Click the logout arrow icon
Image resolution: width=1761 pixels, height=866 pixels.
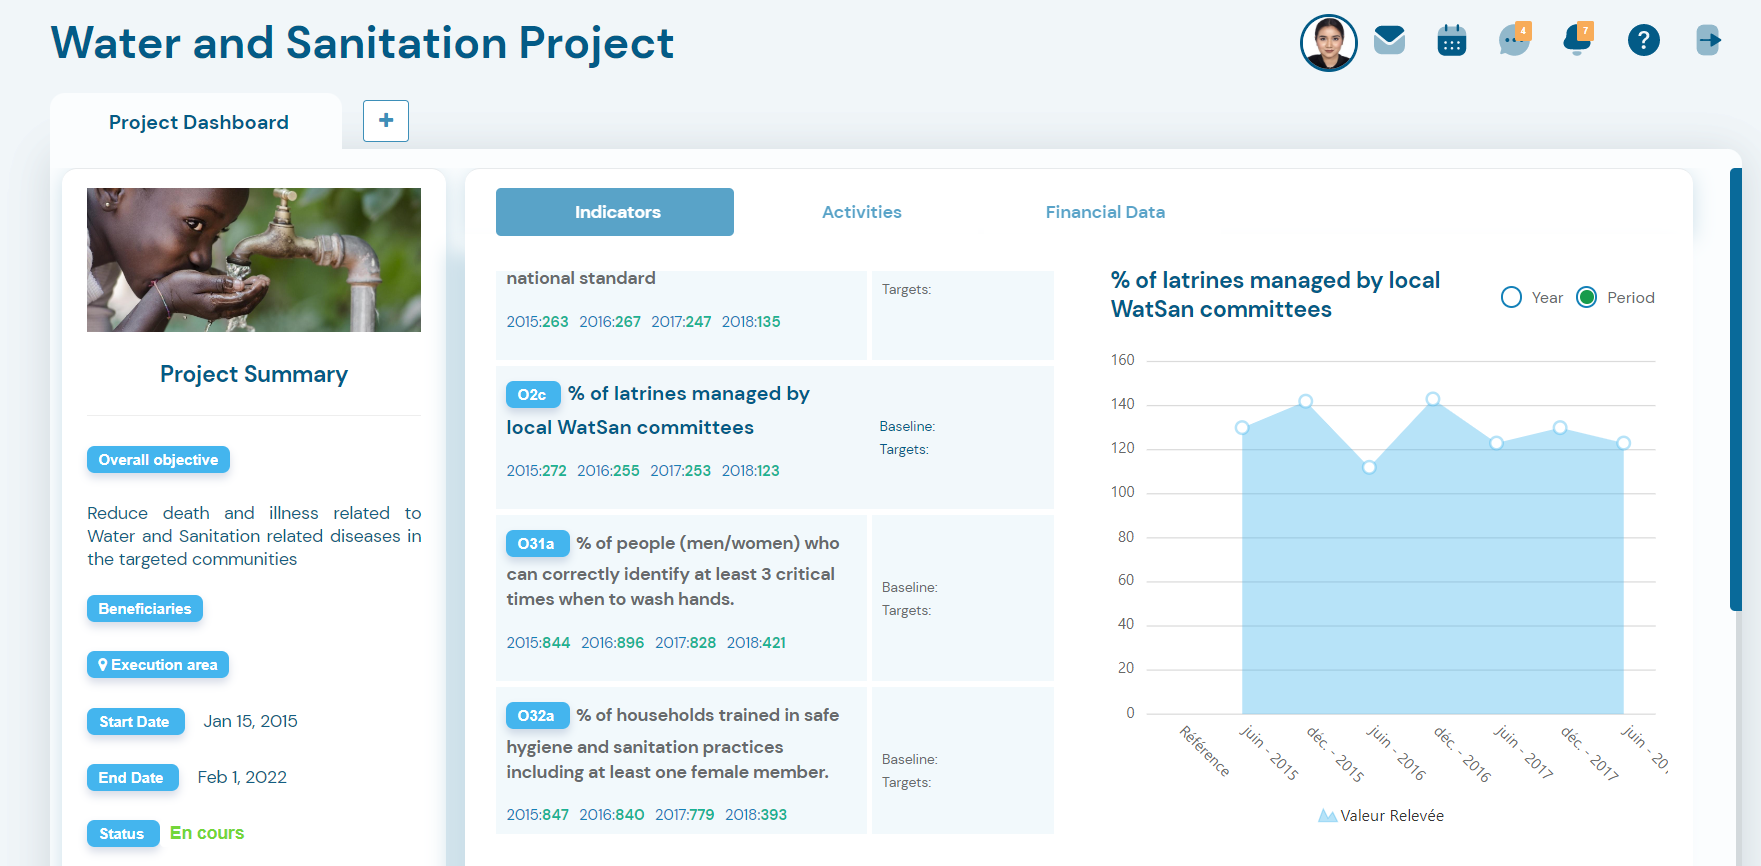click(1708, 40)
